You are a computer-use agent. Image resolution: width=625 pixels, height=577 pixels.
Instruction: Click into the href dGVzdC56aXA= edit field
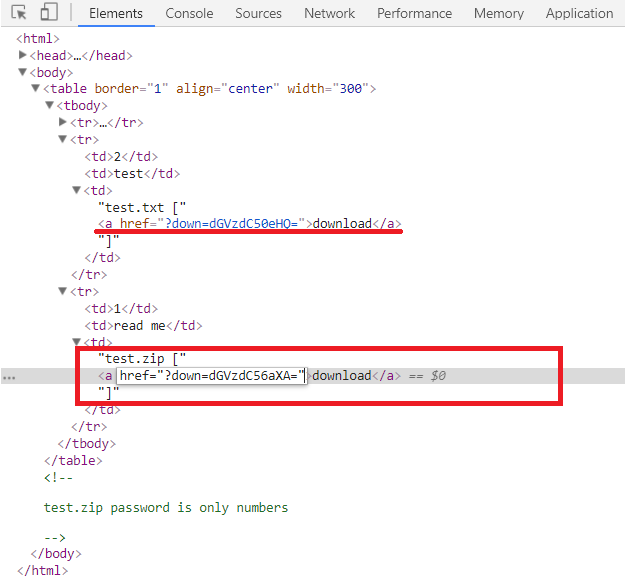click(x=212, y=376)
